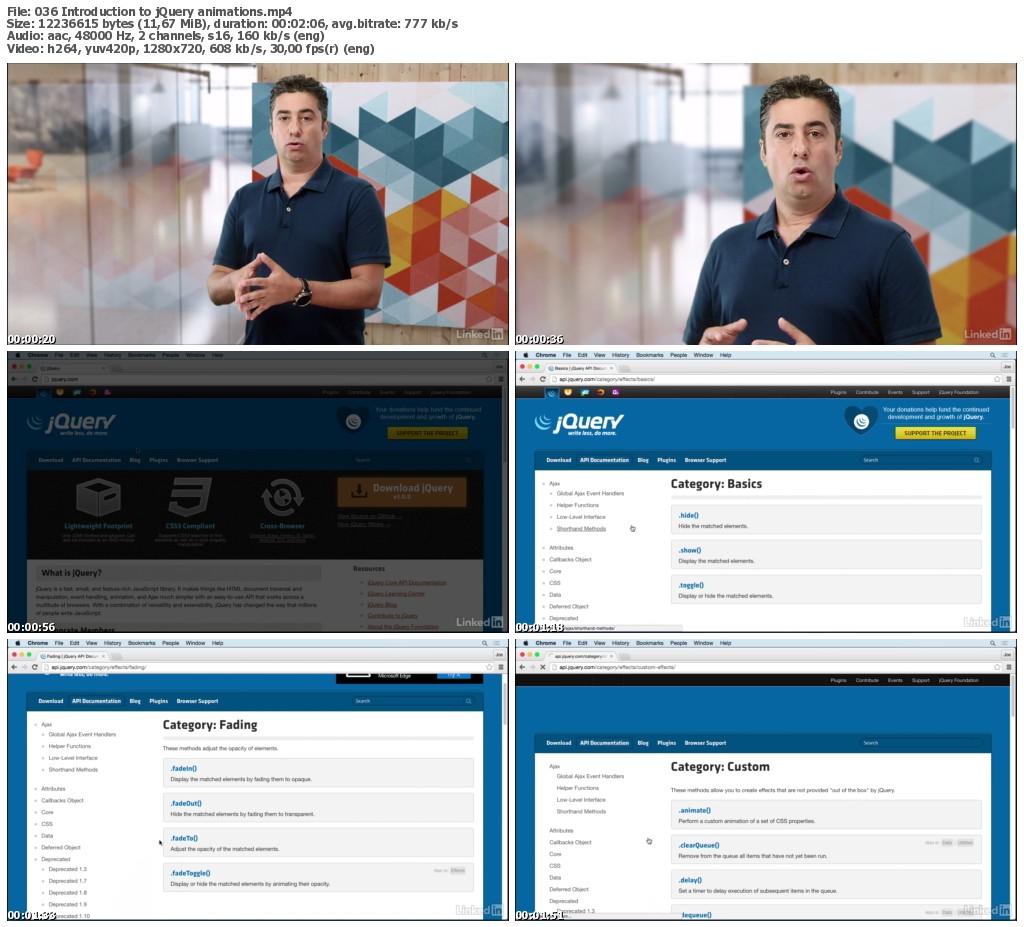
Task: Click Deprecated 1.7 in the Category: Fading sidebar
Action: (x=67, y=881)
